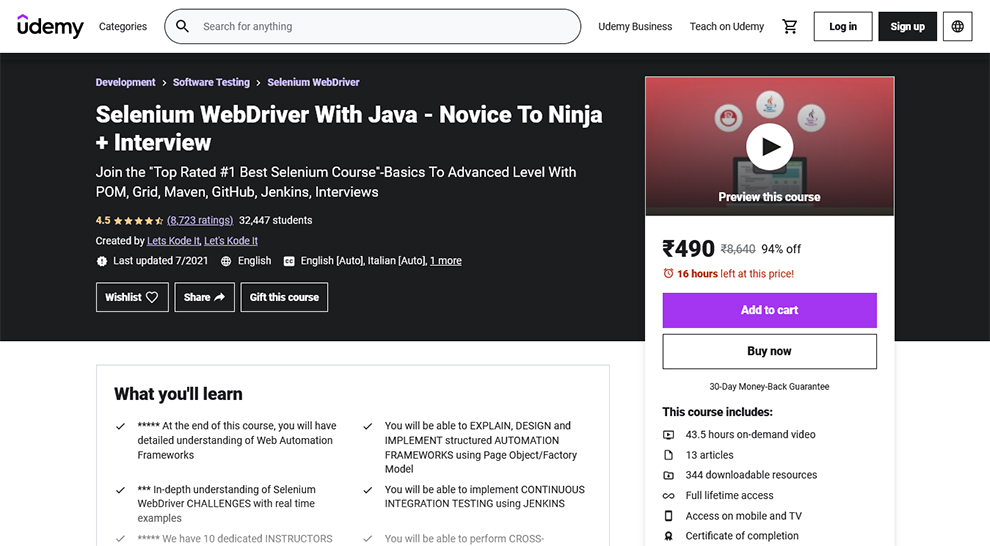Open Teach on Udemy

(727, 27)
